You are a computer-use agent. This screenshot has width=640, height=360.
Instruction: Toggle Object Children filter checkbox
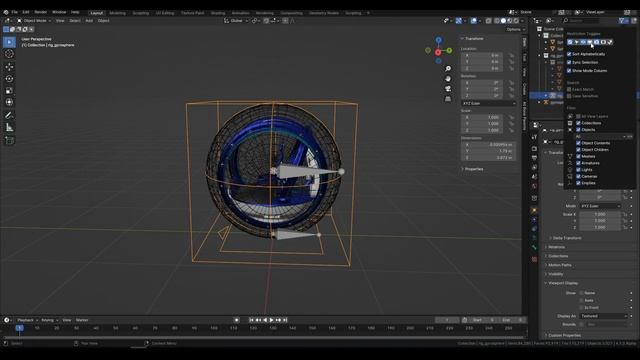coord(578,149)
